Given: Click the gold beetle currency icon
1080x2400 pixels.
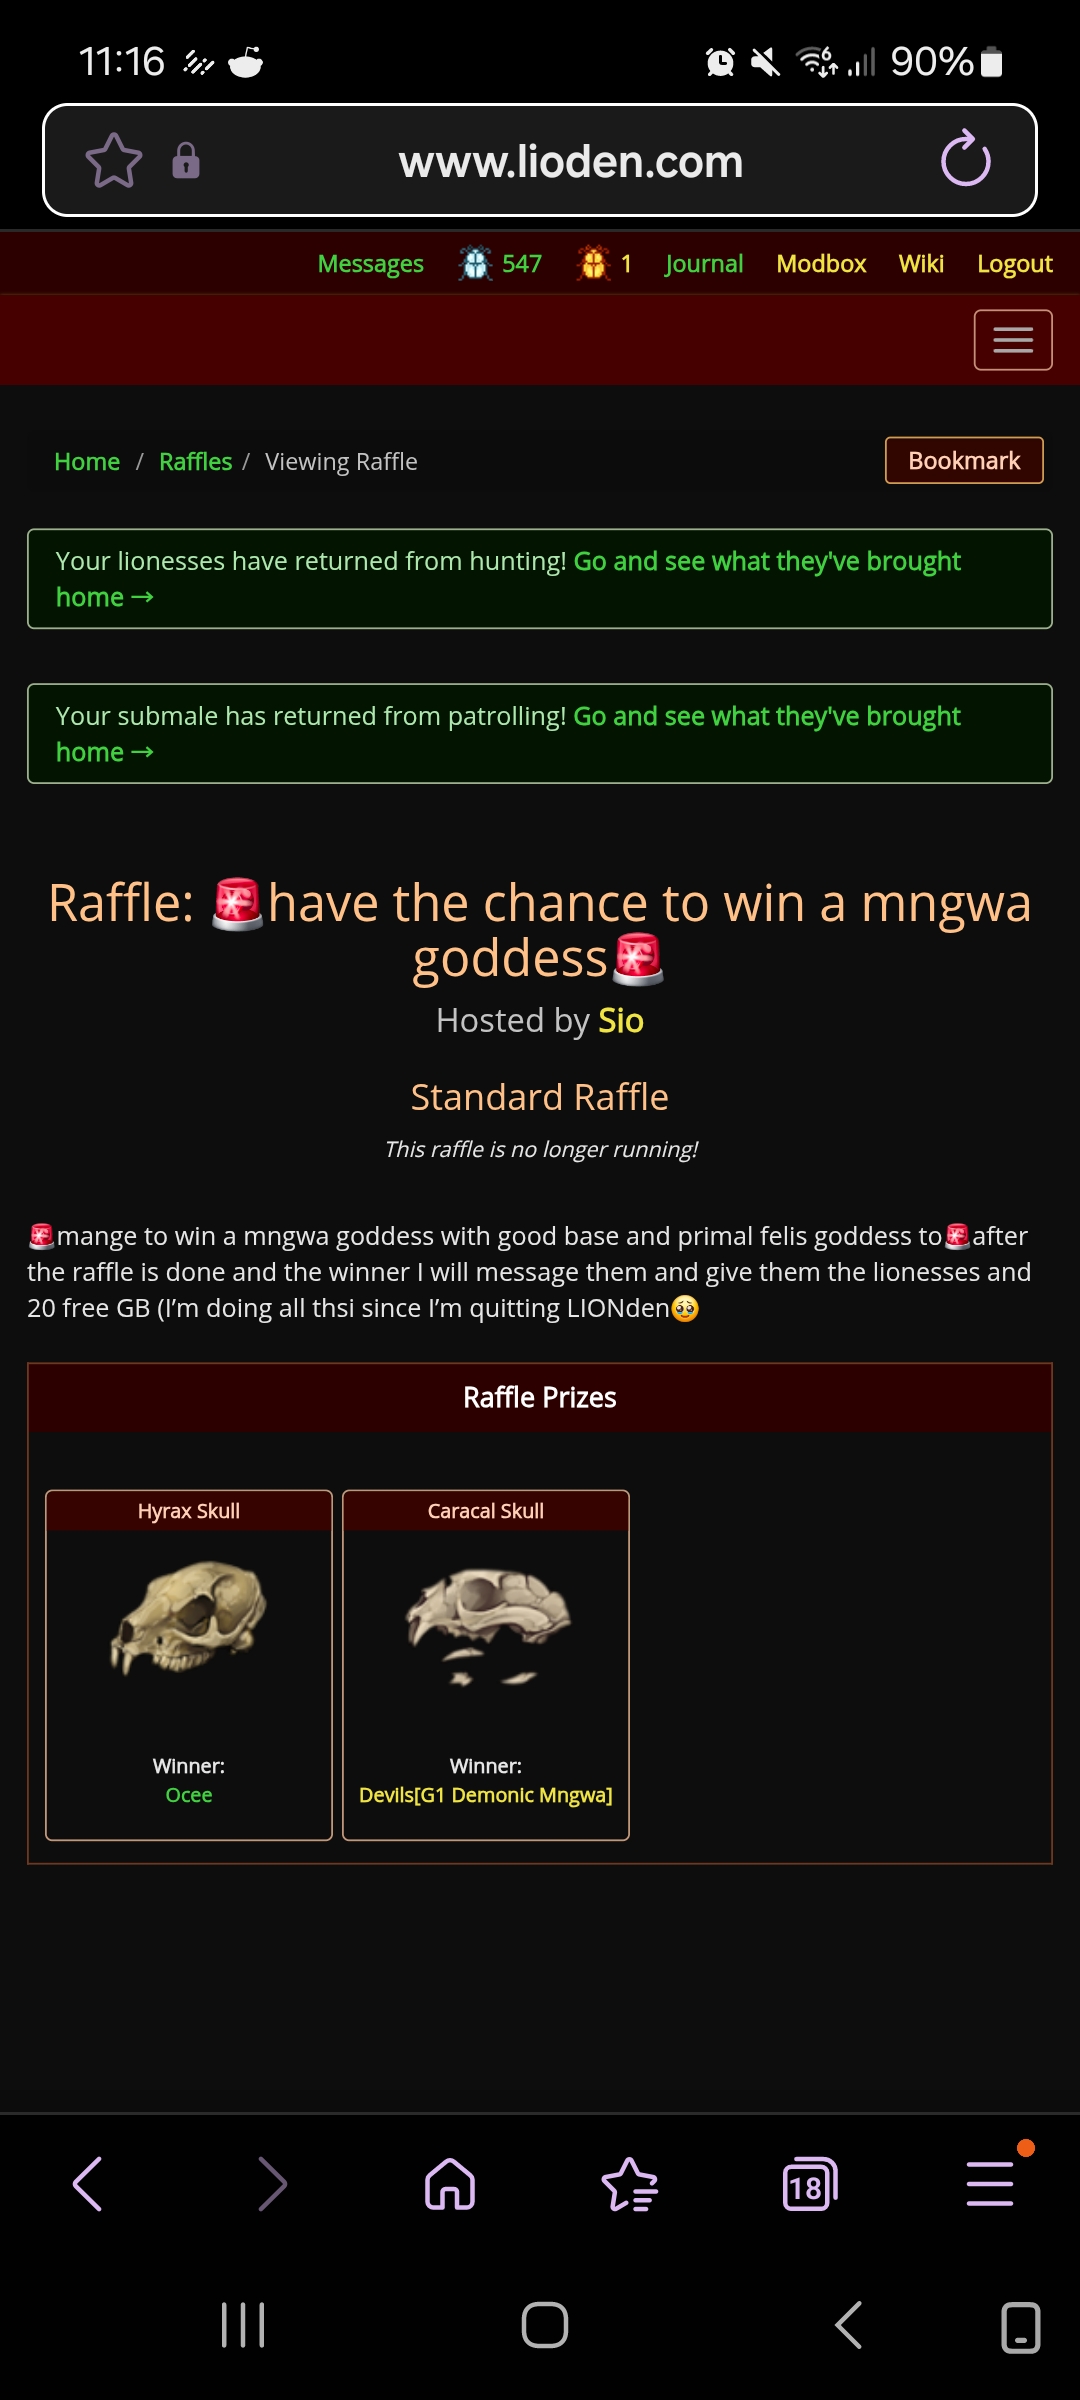Looking at the screenshot, I should click(x=593, y=264).
